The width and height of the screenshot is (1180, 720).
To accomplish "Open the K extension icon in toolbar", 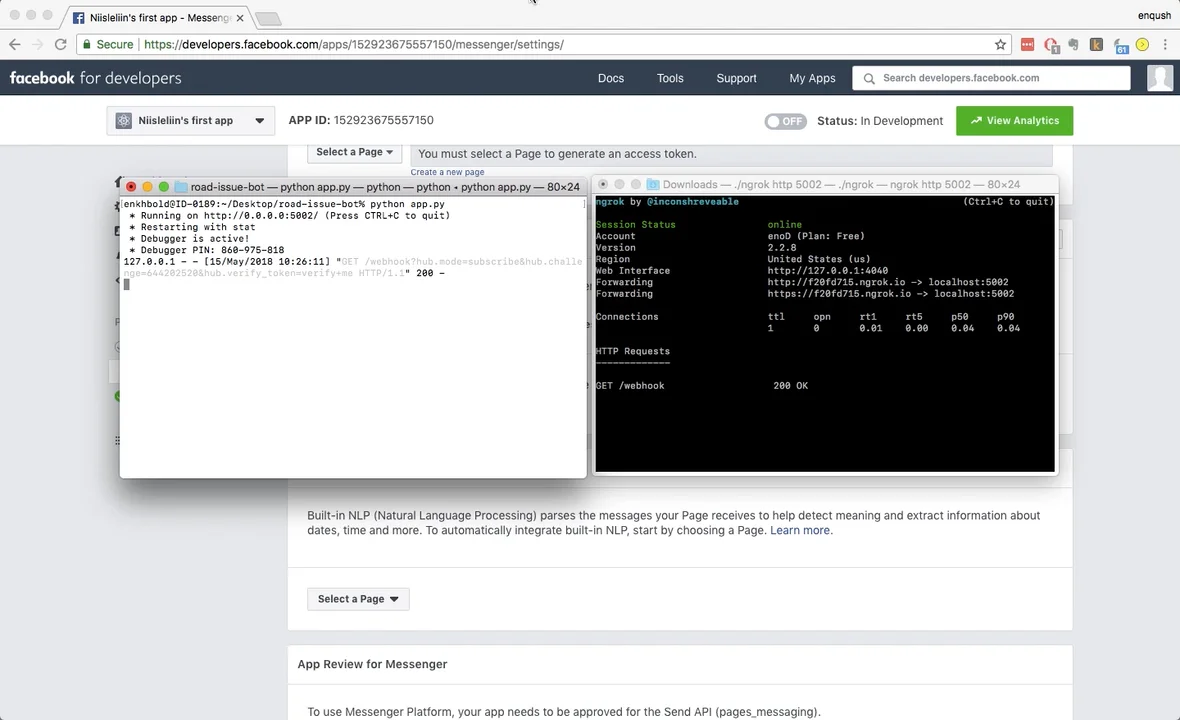I will (x=1096, y=44).
